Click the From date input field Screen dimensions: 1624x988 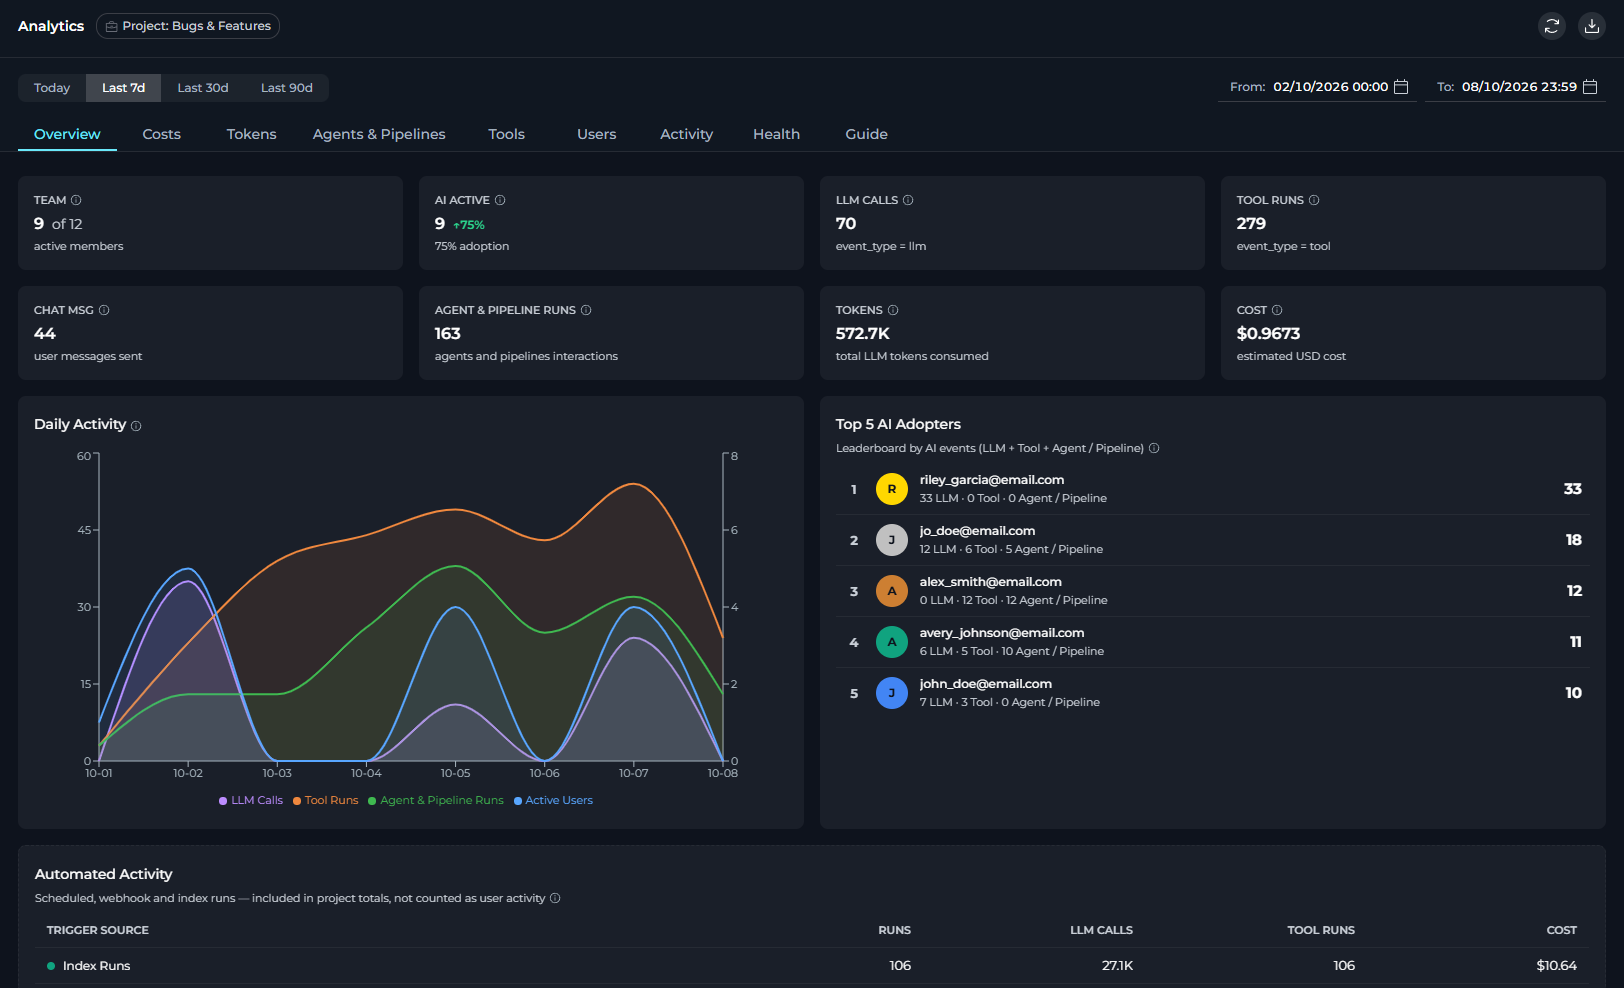click(1317, 87)
